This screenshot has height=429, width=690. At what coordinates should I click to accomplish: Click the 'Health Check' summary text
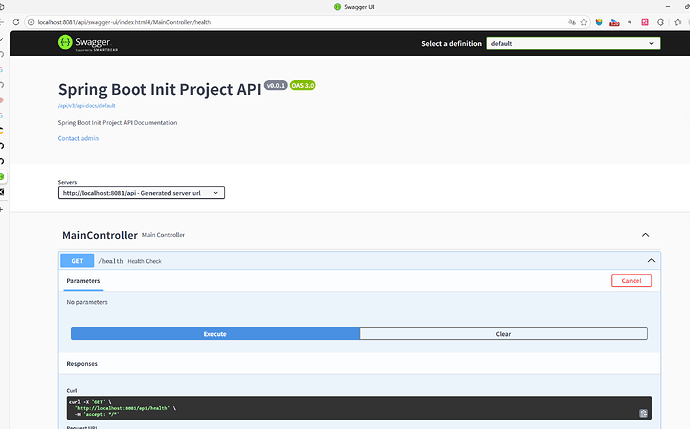click(x=144, y=261)
